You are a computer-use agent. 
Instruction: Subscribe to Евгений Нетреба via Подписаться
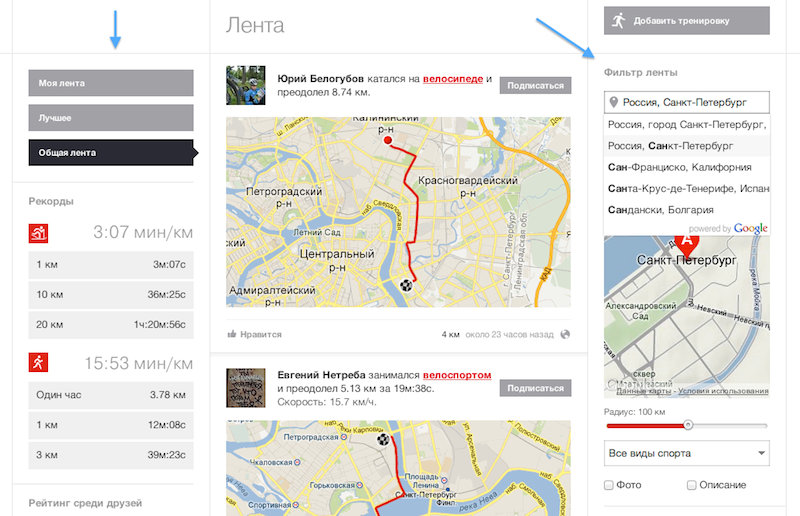[535, 388]
